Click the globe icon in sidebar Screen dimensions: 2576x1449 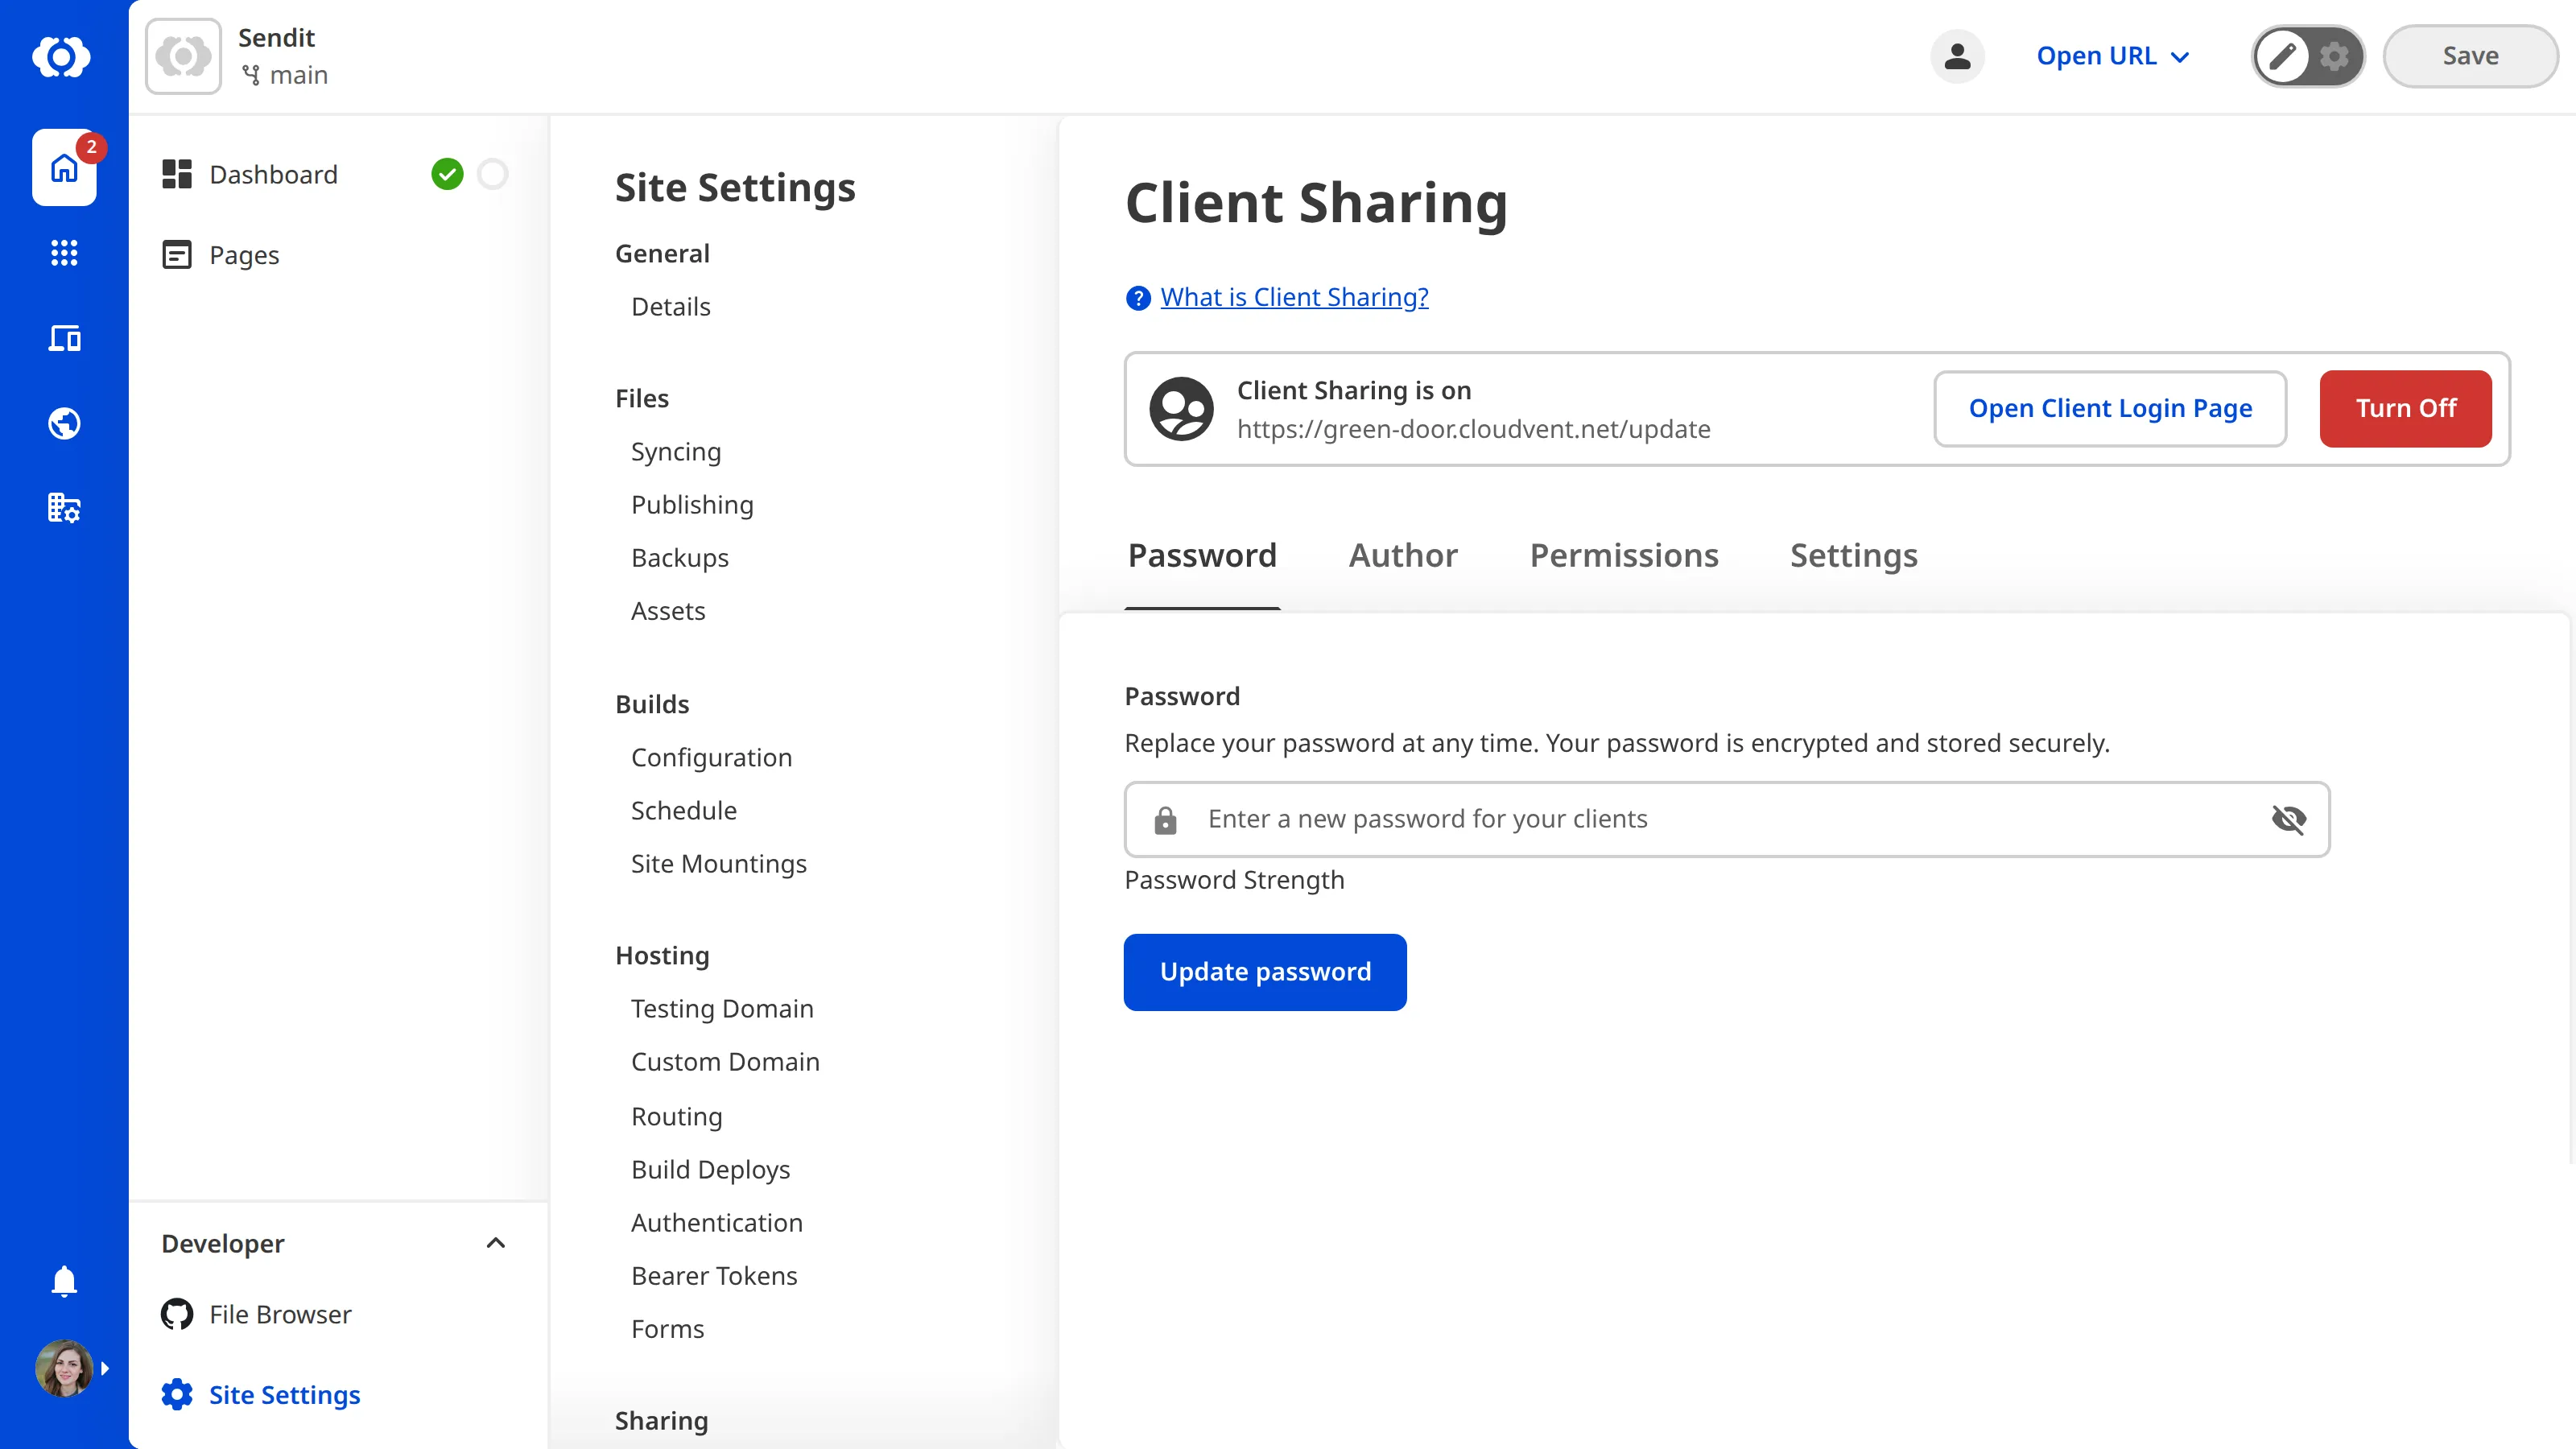(63, 423)
